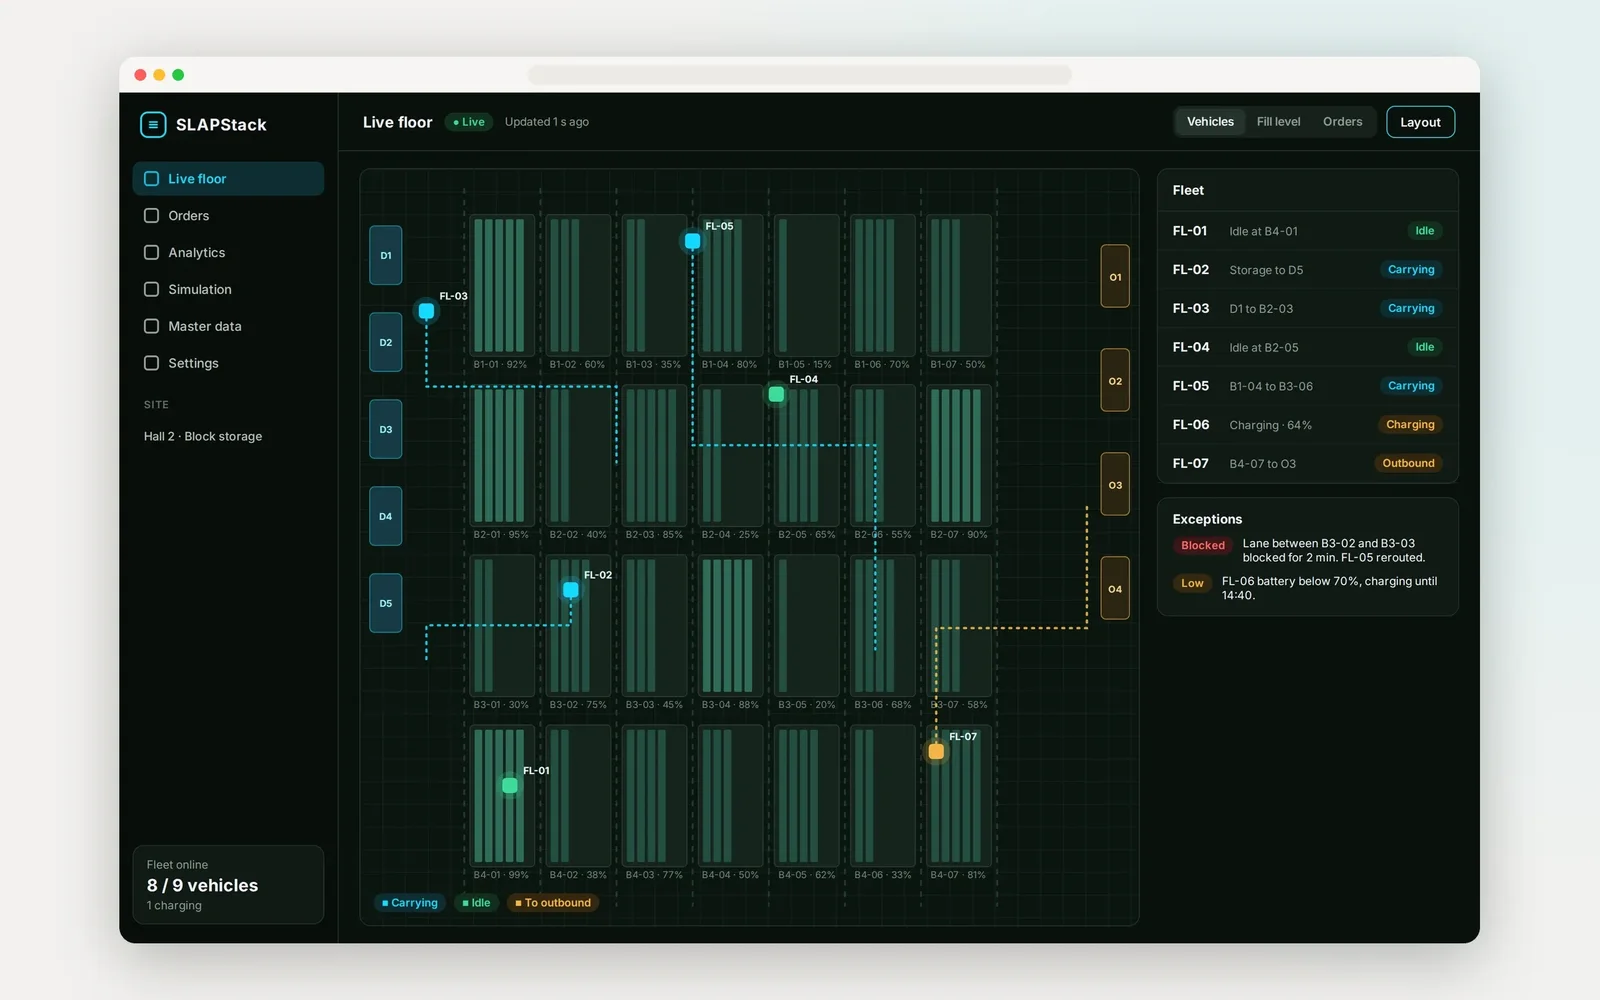The width and height of the screenshot is (1600, 1000).
Task: Select storage block B3-04 at 88%
Action: pos(730,625)
